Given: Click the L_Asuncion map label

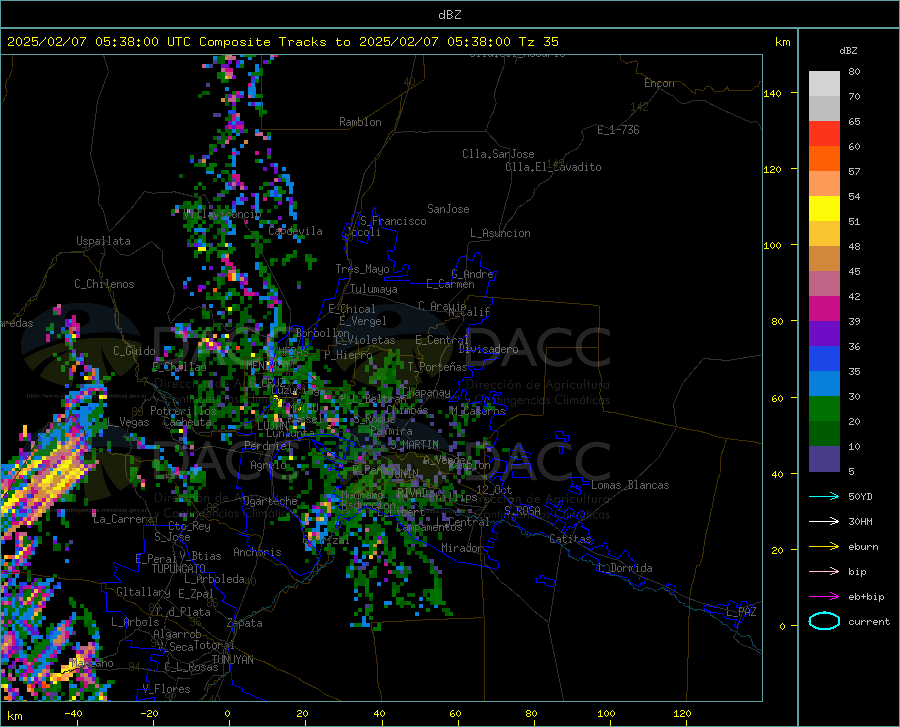Looking at the screenshot, I should click(x=500, y=233).
